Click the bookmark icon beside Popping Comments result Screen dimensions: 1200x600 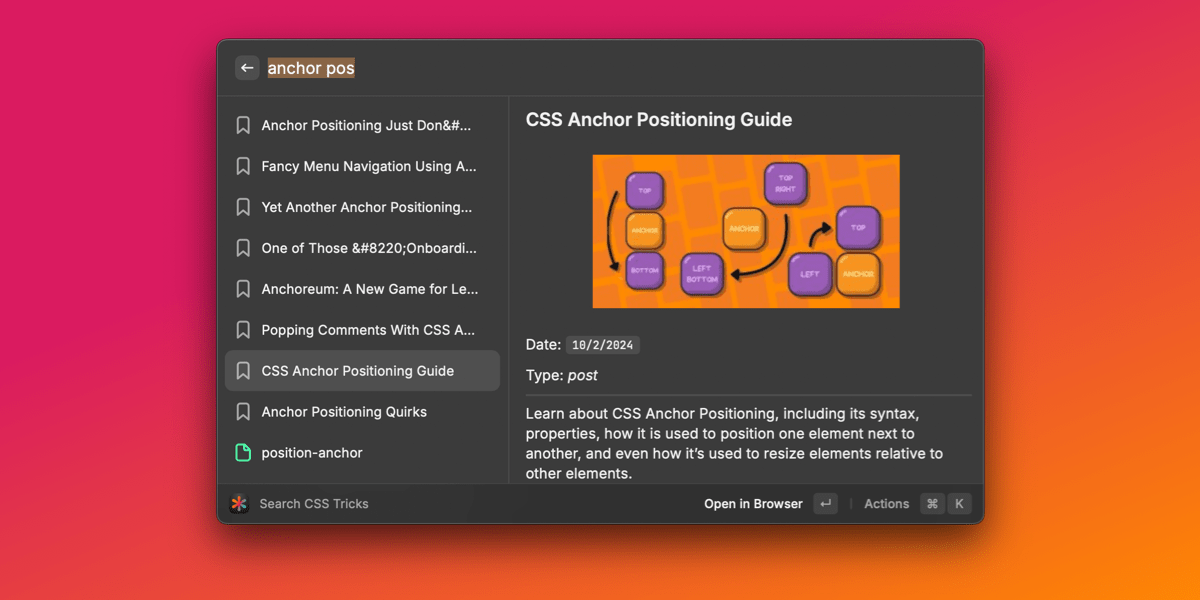click(243, 329)
